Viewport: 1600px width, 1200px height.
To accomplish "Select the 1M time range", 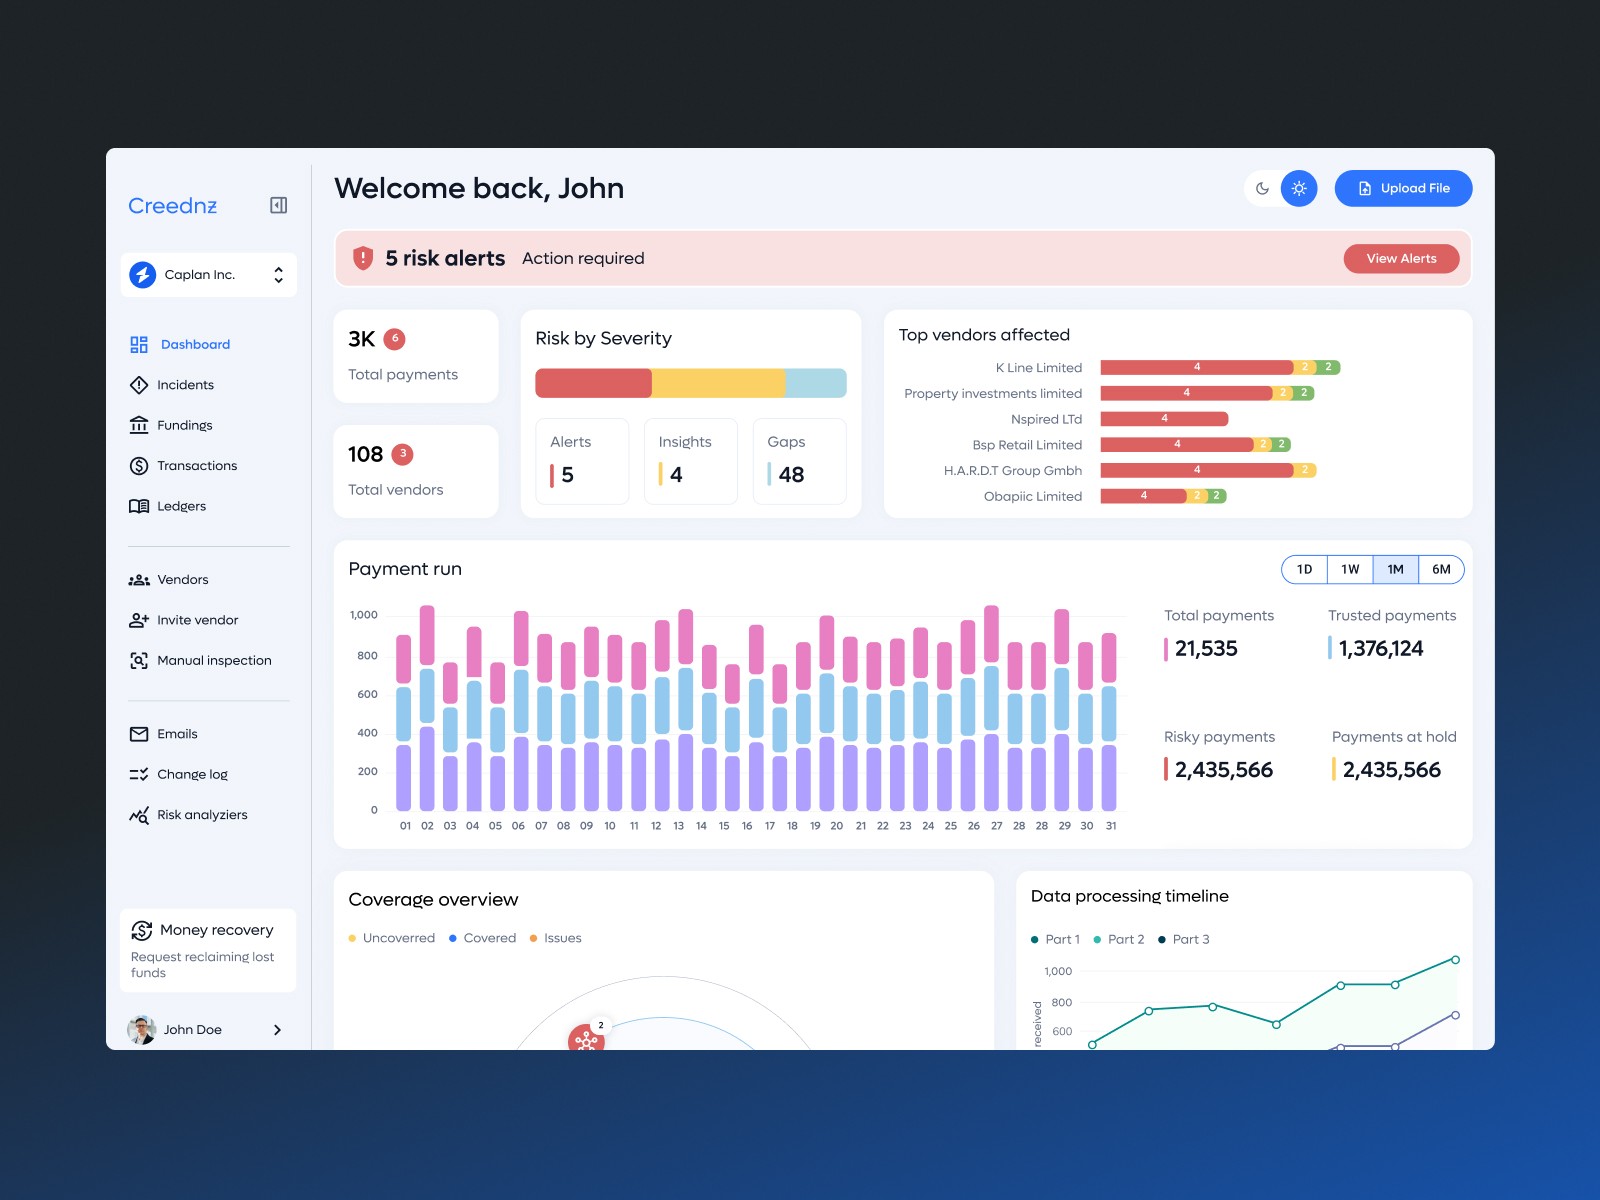I will pyautogui.click(x=1395, y=569).
